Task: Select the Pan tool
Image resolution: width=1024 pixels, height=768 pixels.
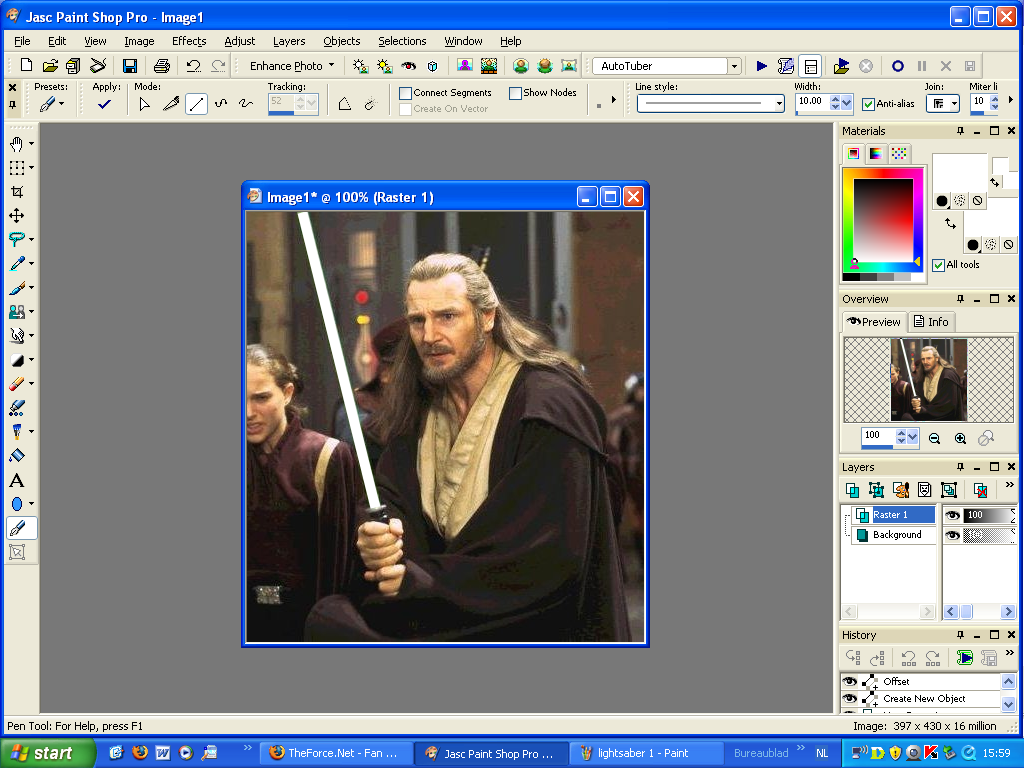Action: point(18,142)
